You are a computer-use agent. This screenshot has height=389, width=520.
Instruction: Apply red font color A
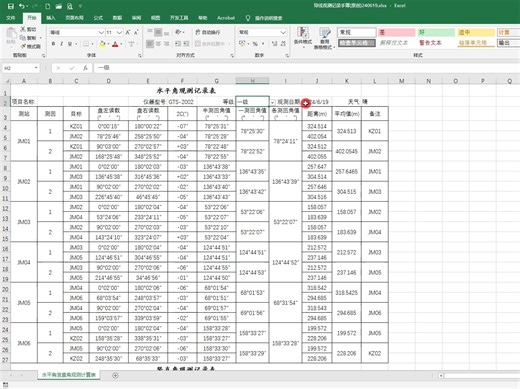[115, 44]
